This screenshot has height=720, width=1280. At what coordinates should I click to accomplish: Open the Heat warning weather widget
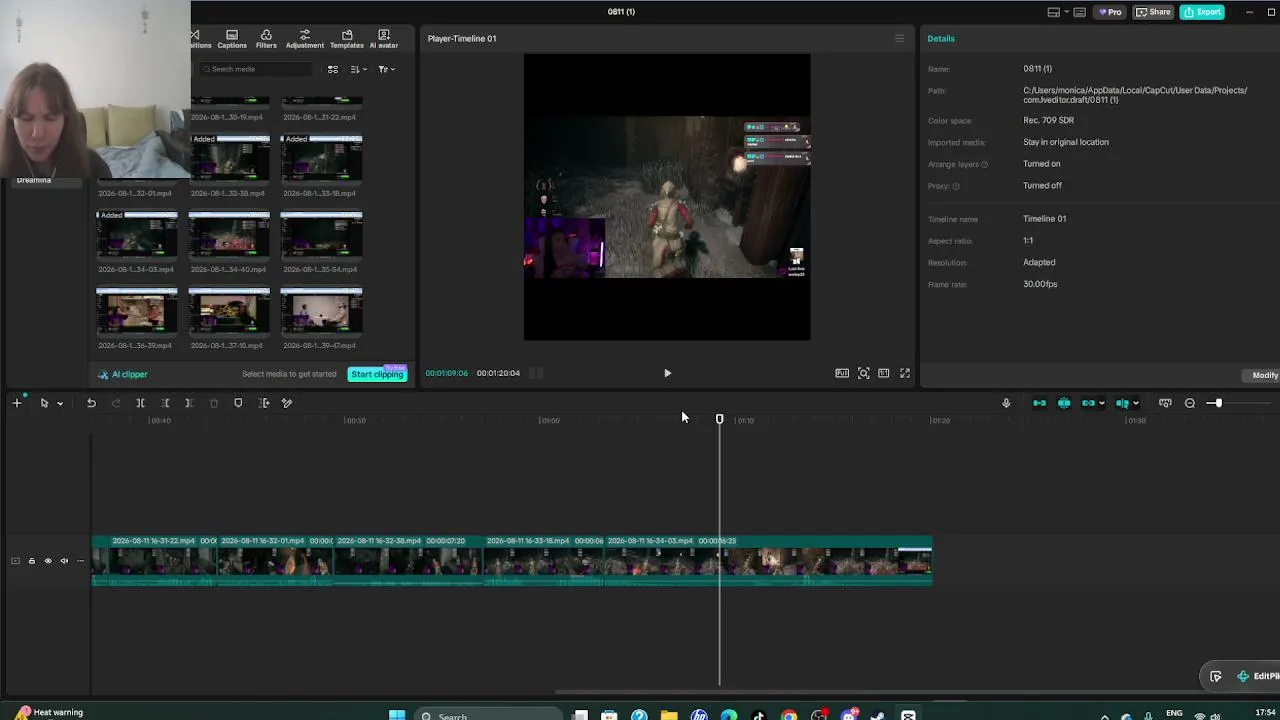49,713
